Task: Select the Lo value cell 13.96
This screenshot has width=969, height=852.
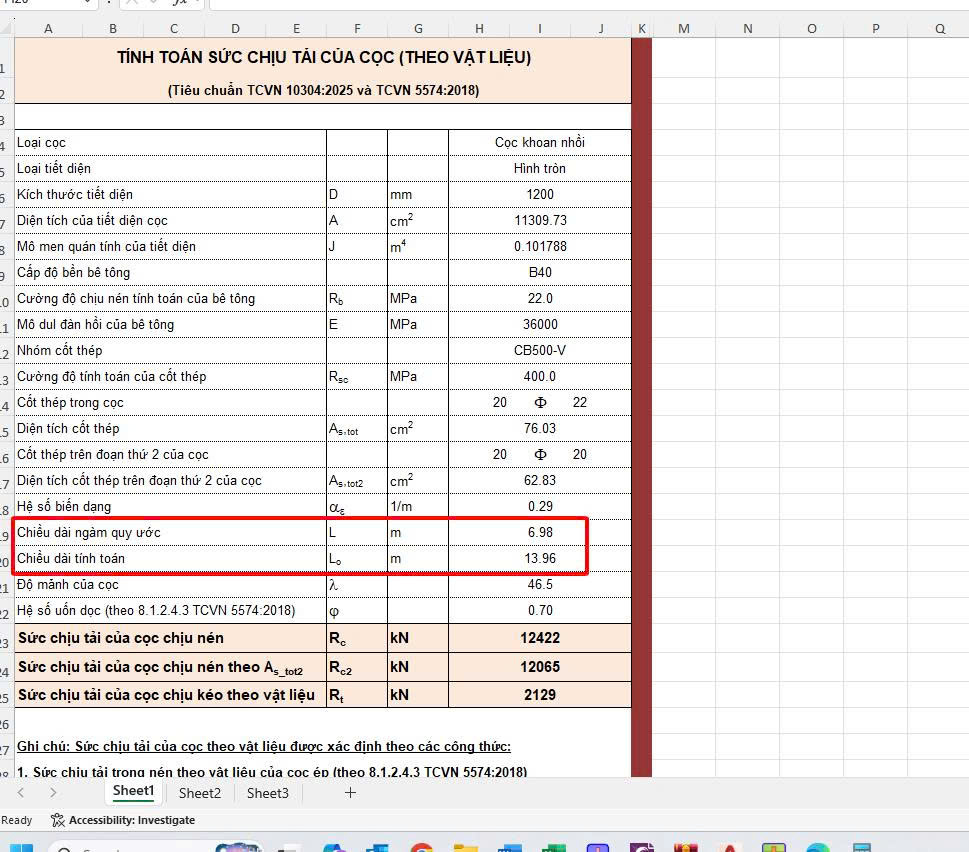Action: (x=539, y=558)
